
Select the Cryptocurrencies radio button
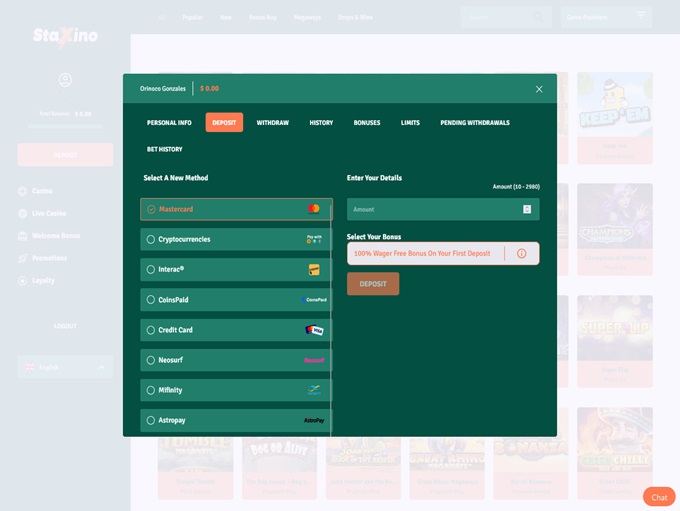click(151, 240)
